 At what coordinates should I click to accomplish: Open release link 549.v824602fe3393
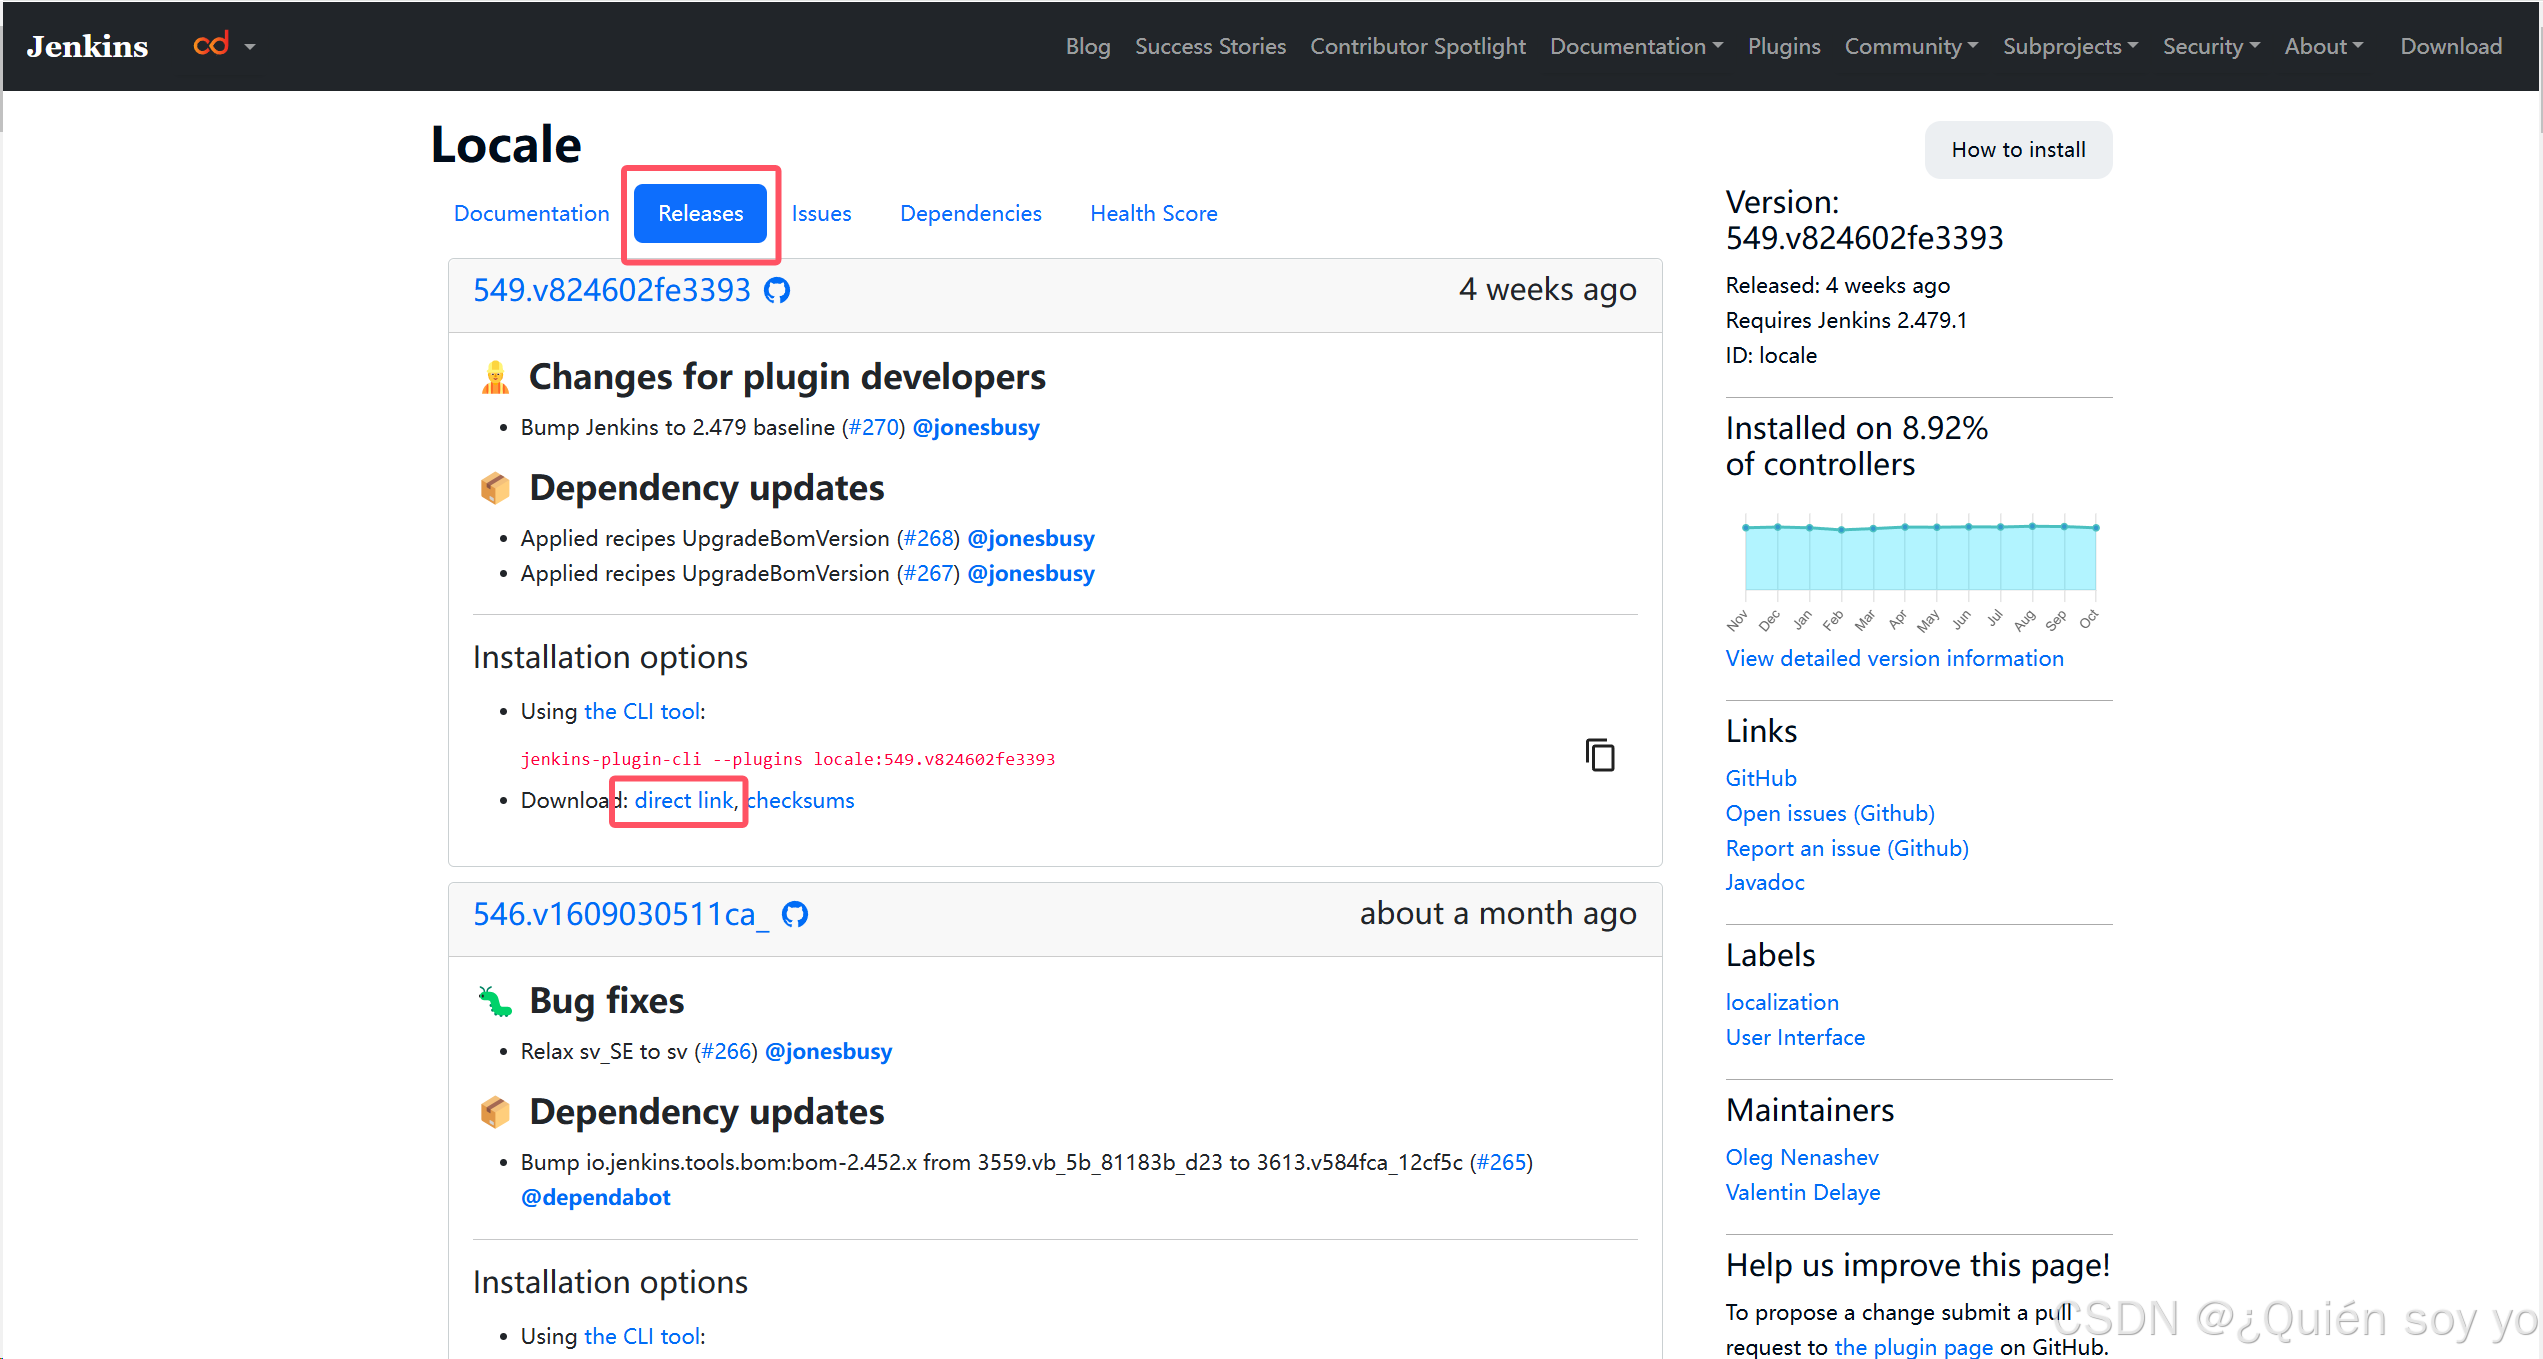[611, 290]
